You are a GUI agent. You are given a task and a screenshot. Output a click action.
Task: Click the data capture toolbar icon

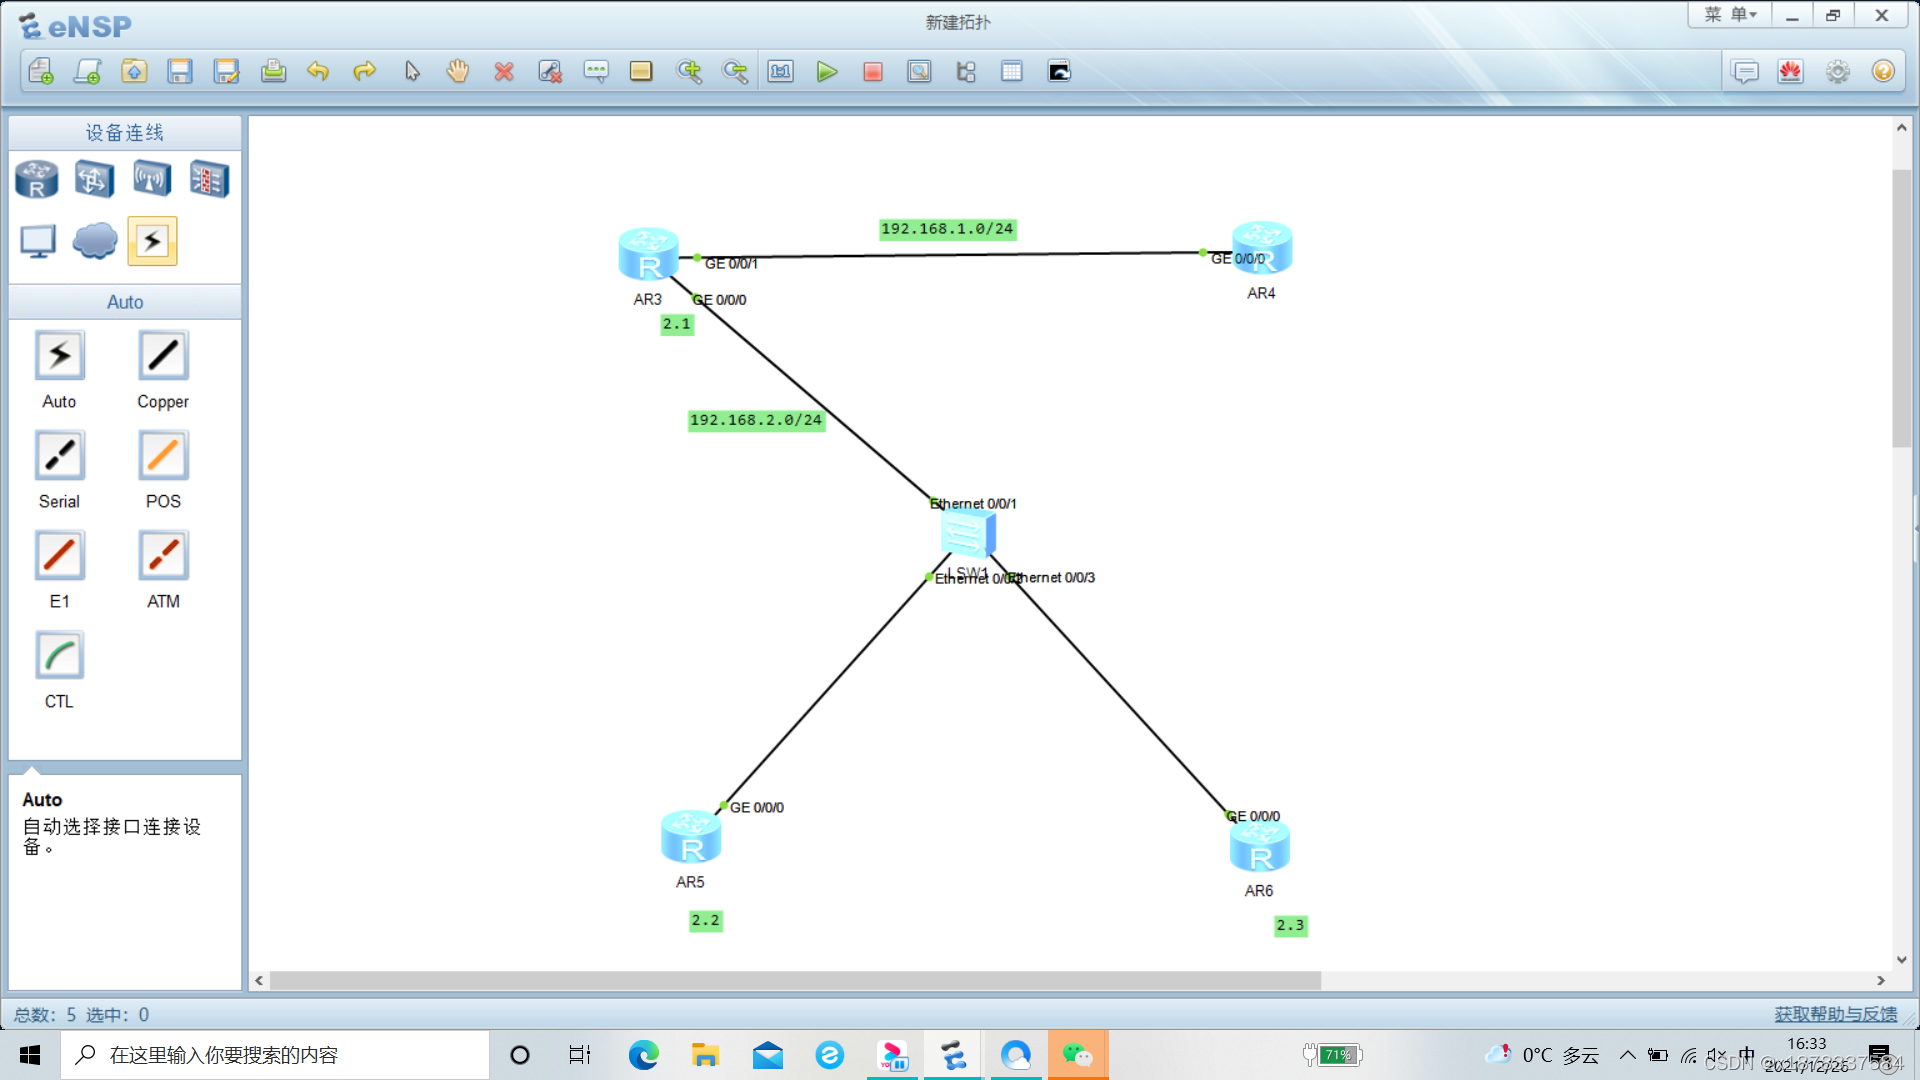coord(919,71)
